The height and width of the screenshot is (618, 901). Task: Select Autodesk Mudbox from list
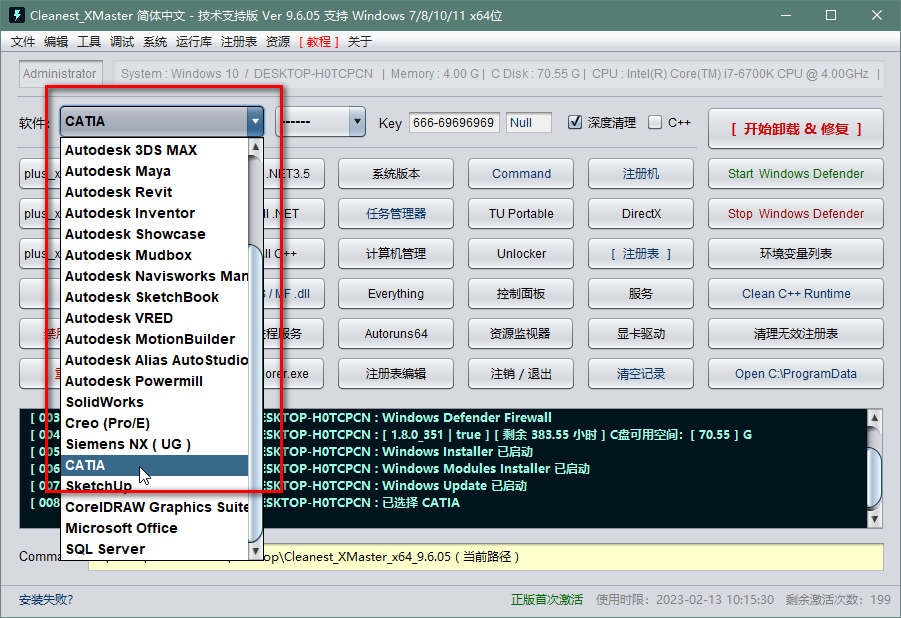[x=155, y=255]
